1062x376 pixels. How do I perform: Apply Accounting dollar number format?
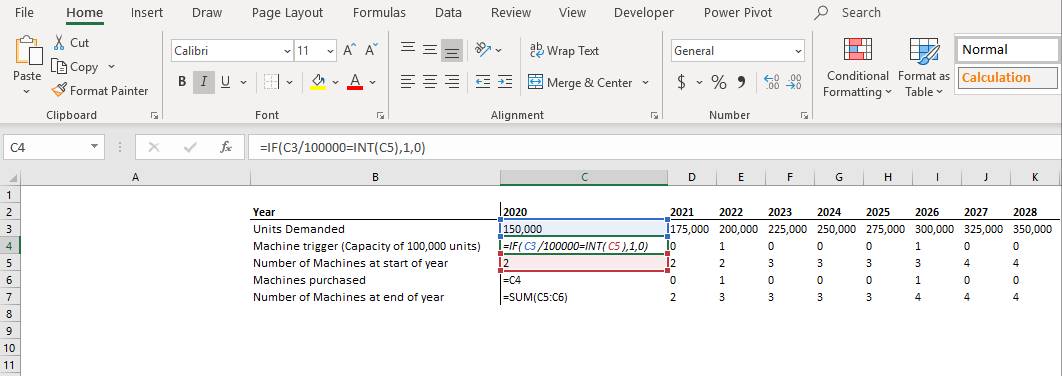681,82
